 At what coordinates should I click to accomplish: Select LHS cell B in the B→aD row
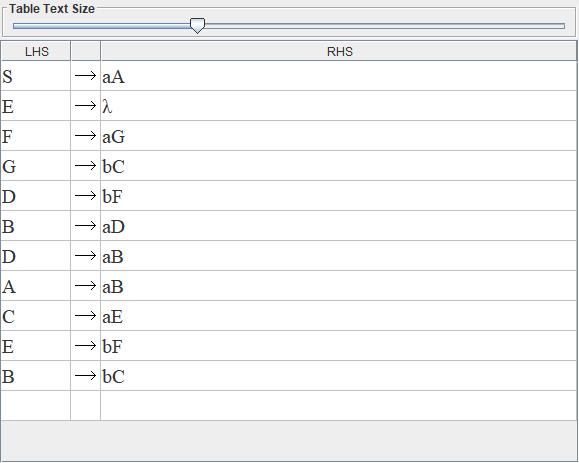click(x=36, y=226)
